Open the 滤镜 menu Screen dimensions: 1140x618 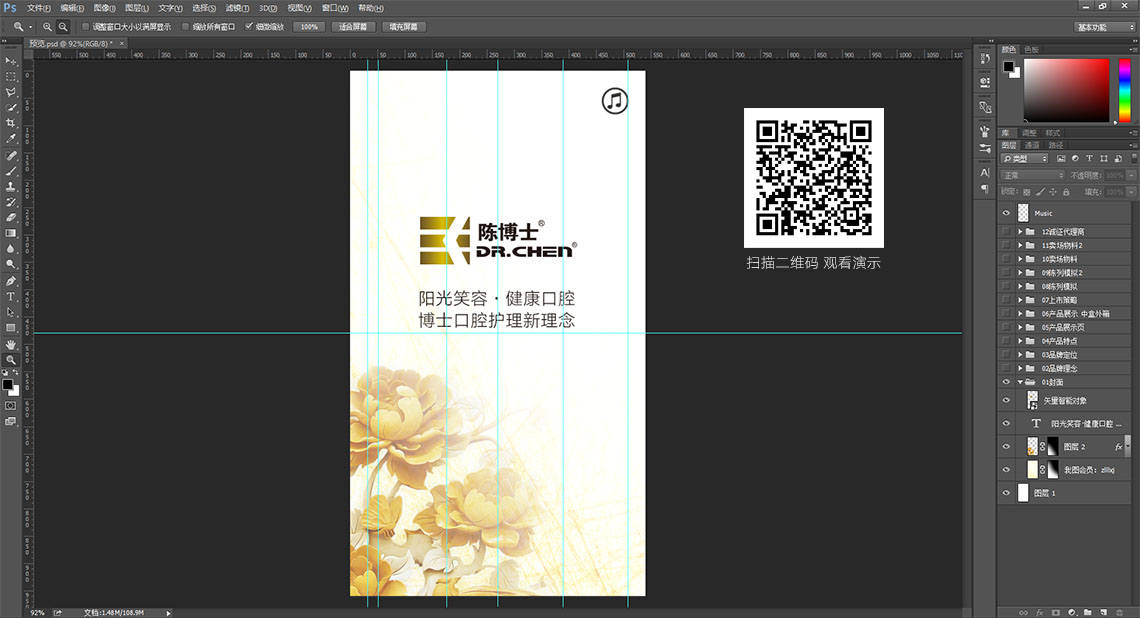(237, 8)
